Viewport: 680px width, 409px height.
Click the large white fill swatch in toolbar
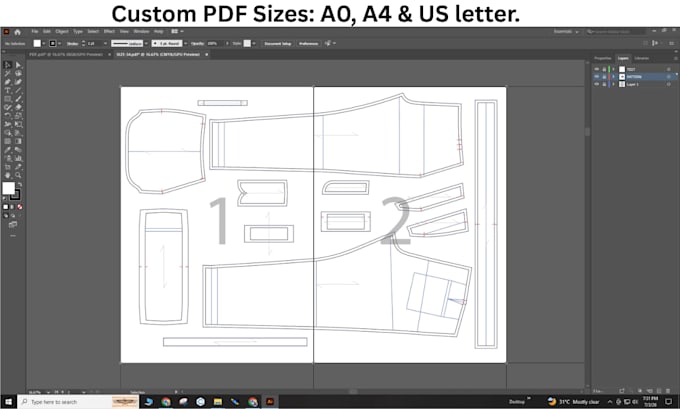pos(8,188)
